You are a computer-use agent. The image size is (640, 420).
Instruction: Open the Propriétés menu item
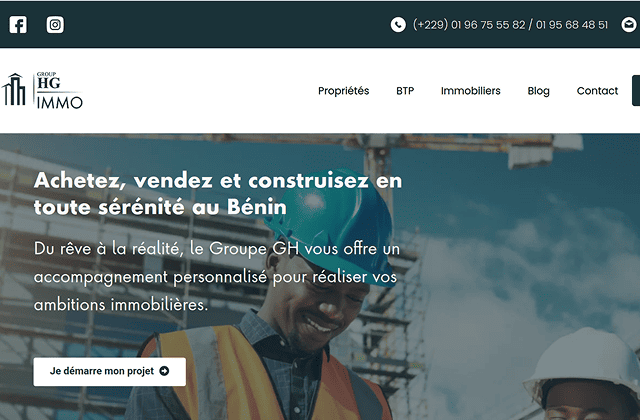tap(343, 91)
